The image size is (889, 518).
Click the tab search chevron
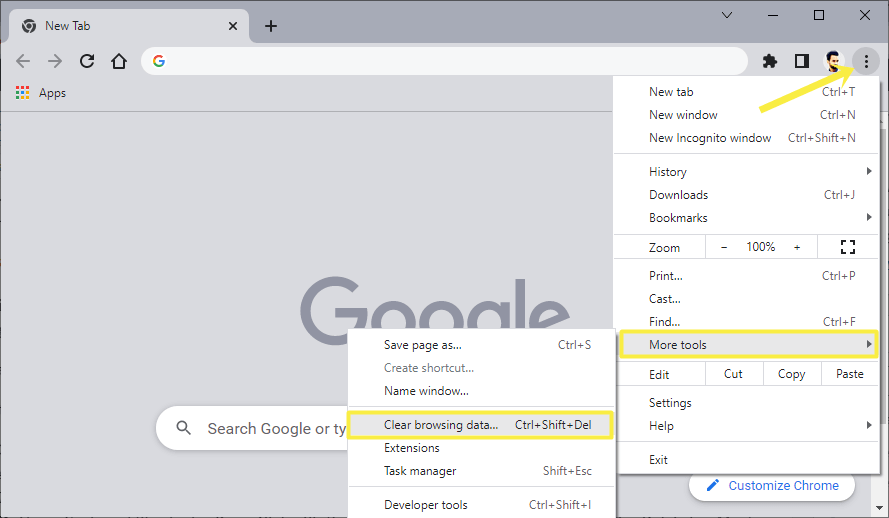click(727, 15)
